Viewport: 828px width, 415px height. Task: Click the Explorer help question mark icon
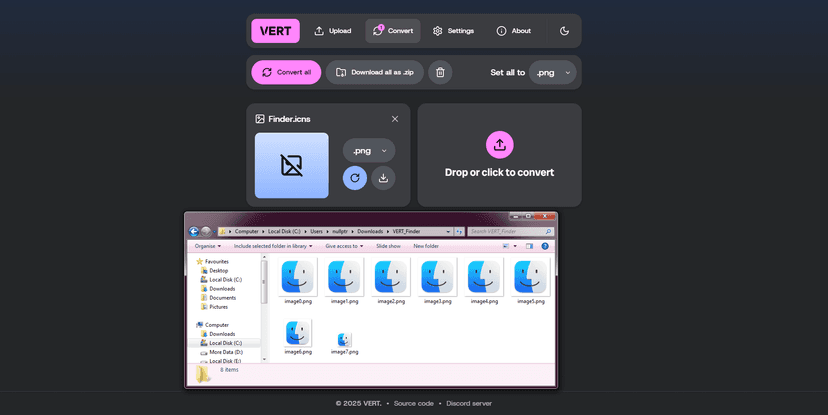(x=545, y=245)
